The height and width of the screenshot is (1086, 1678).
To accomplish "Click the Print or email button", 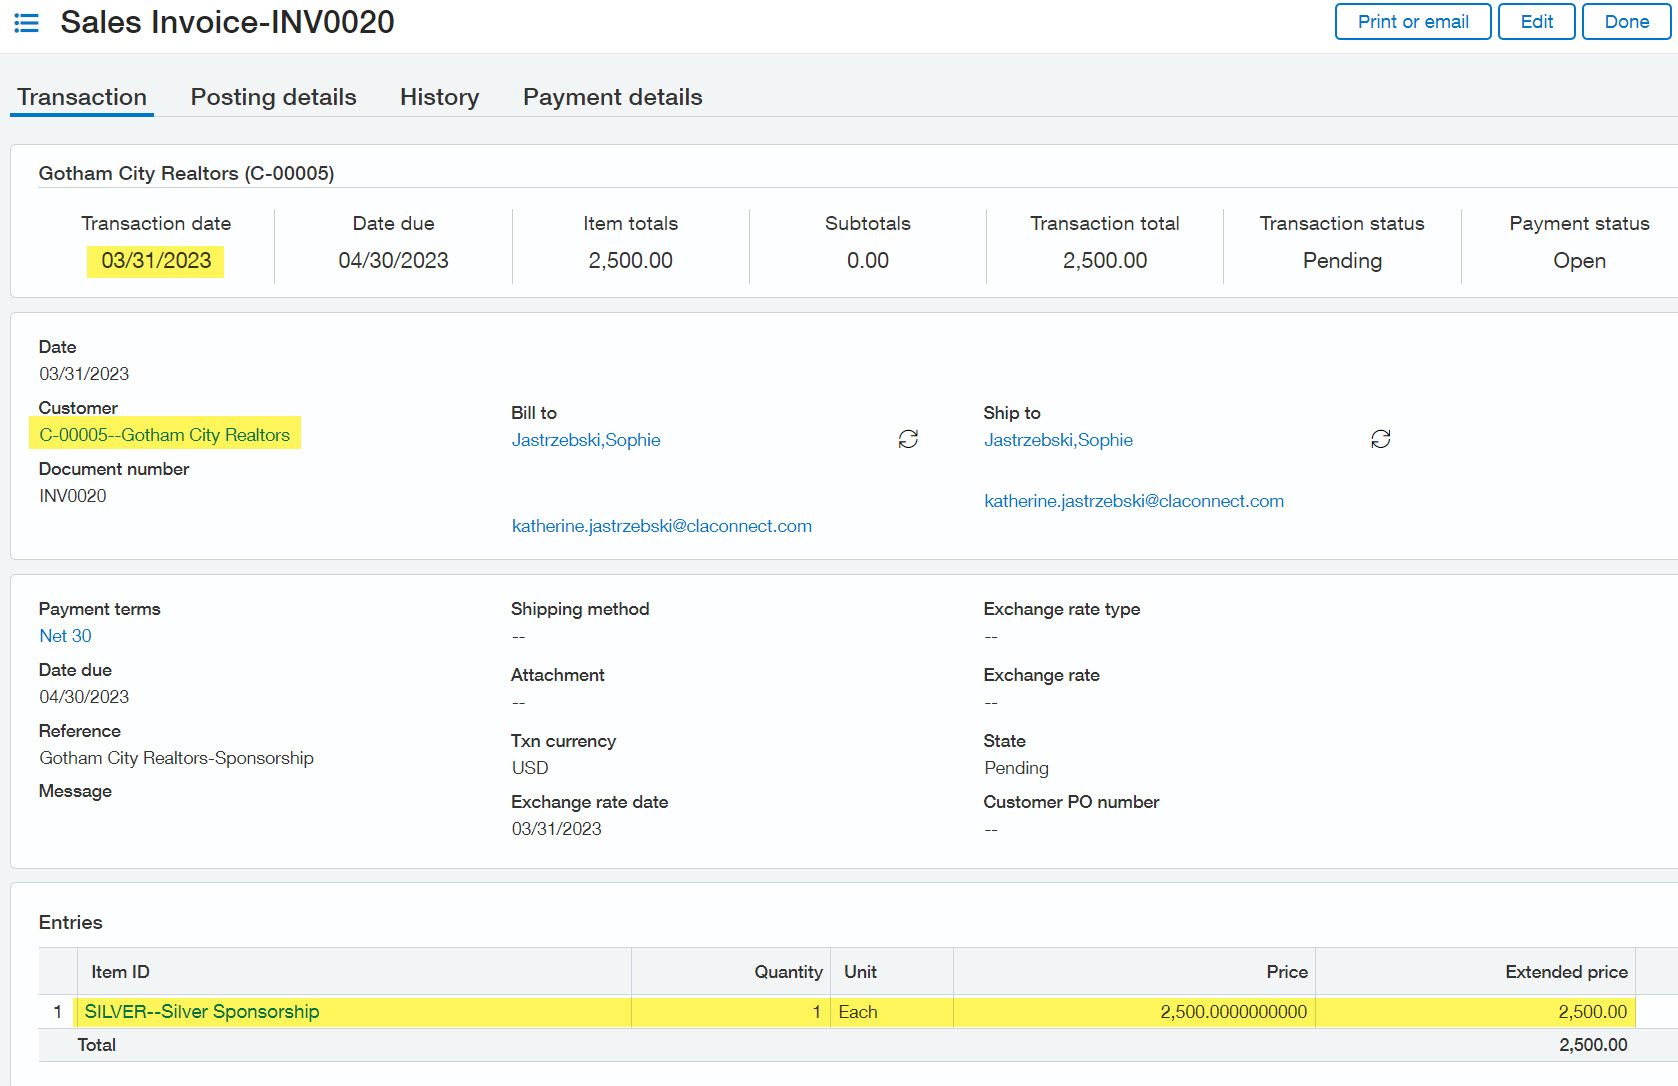I will (1412, 22).
